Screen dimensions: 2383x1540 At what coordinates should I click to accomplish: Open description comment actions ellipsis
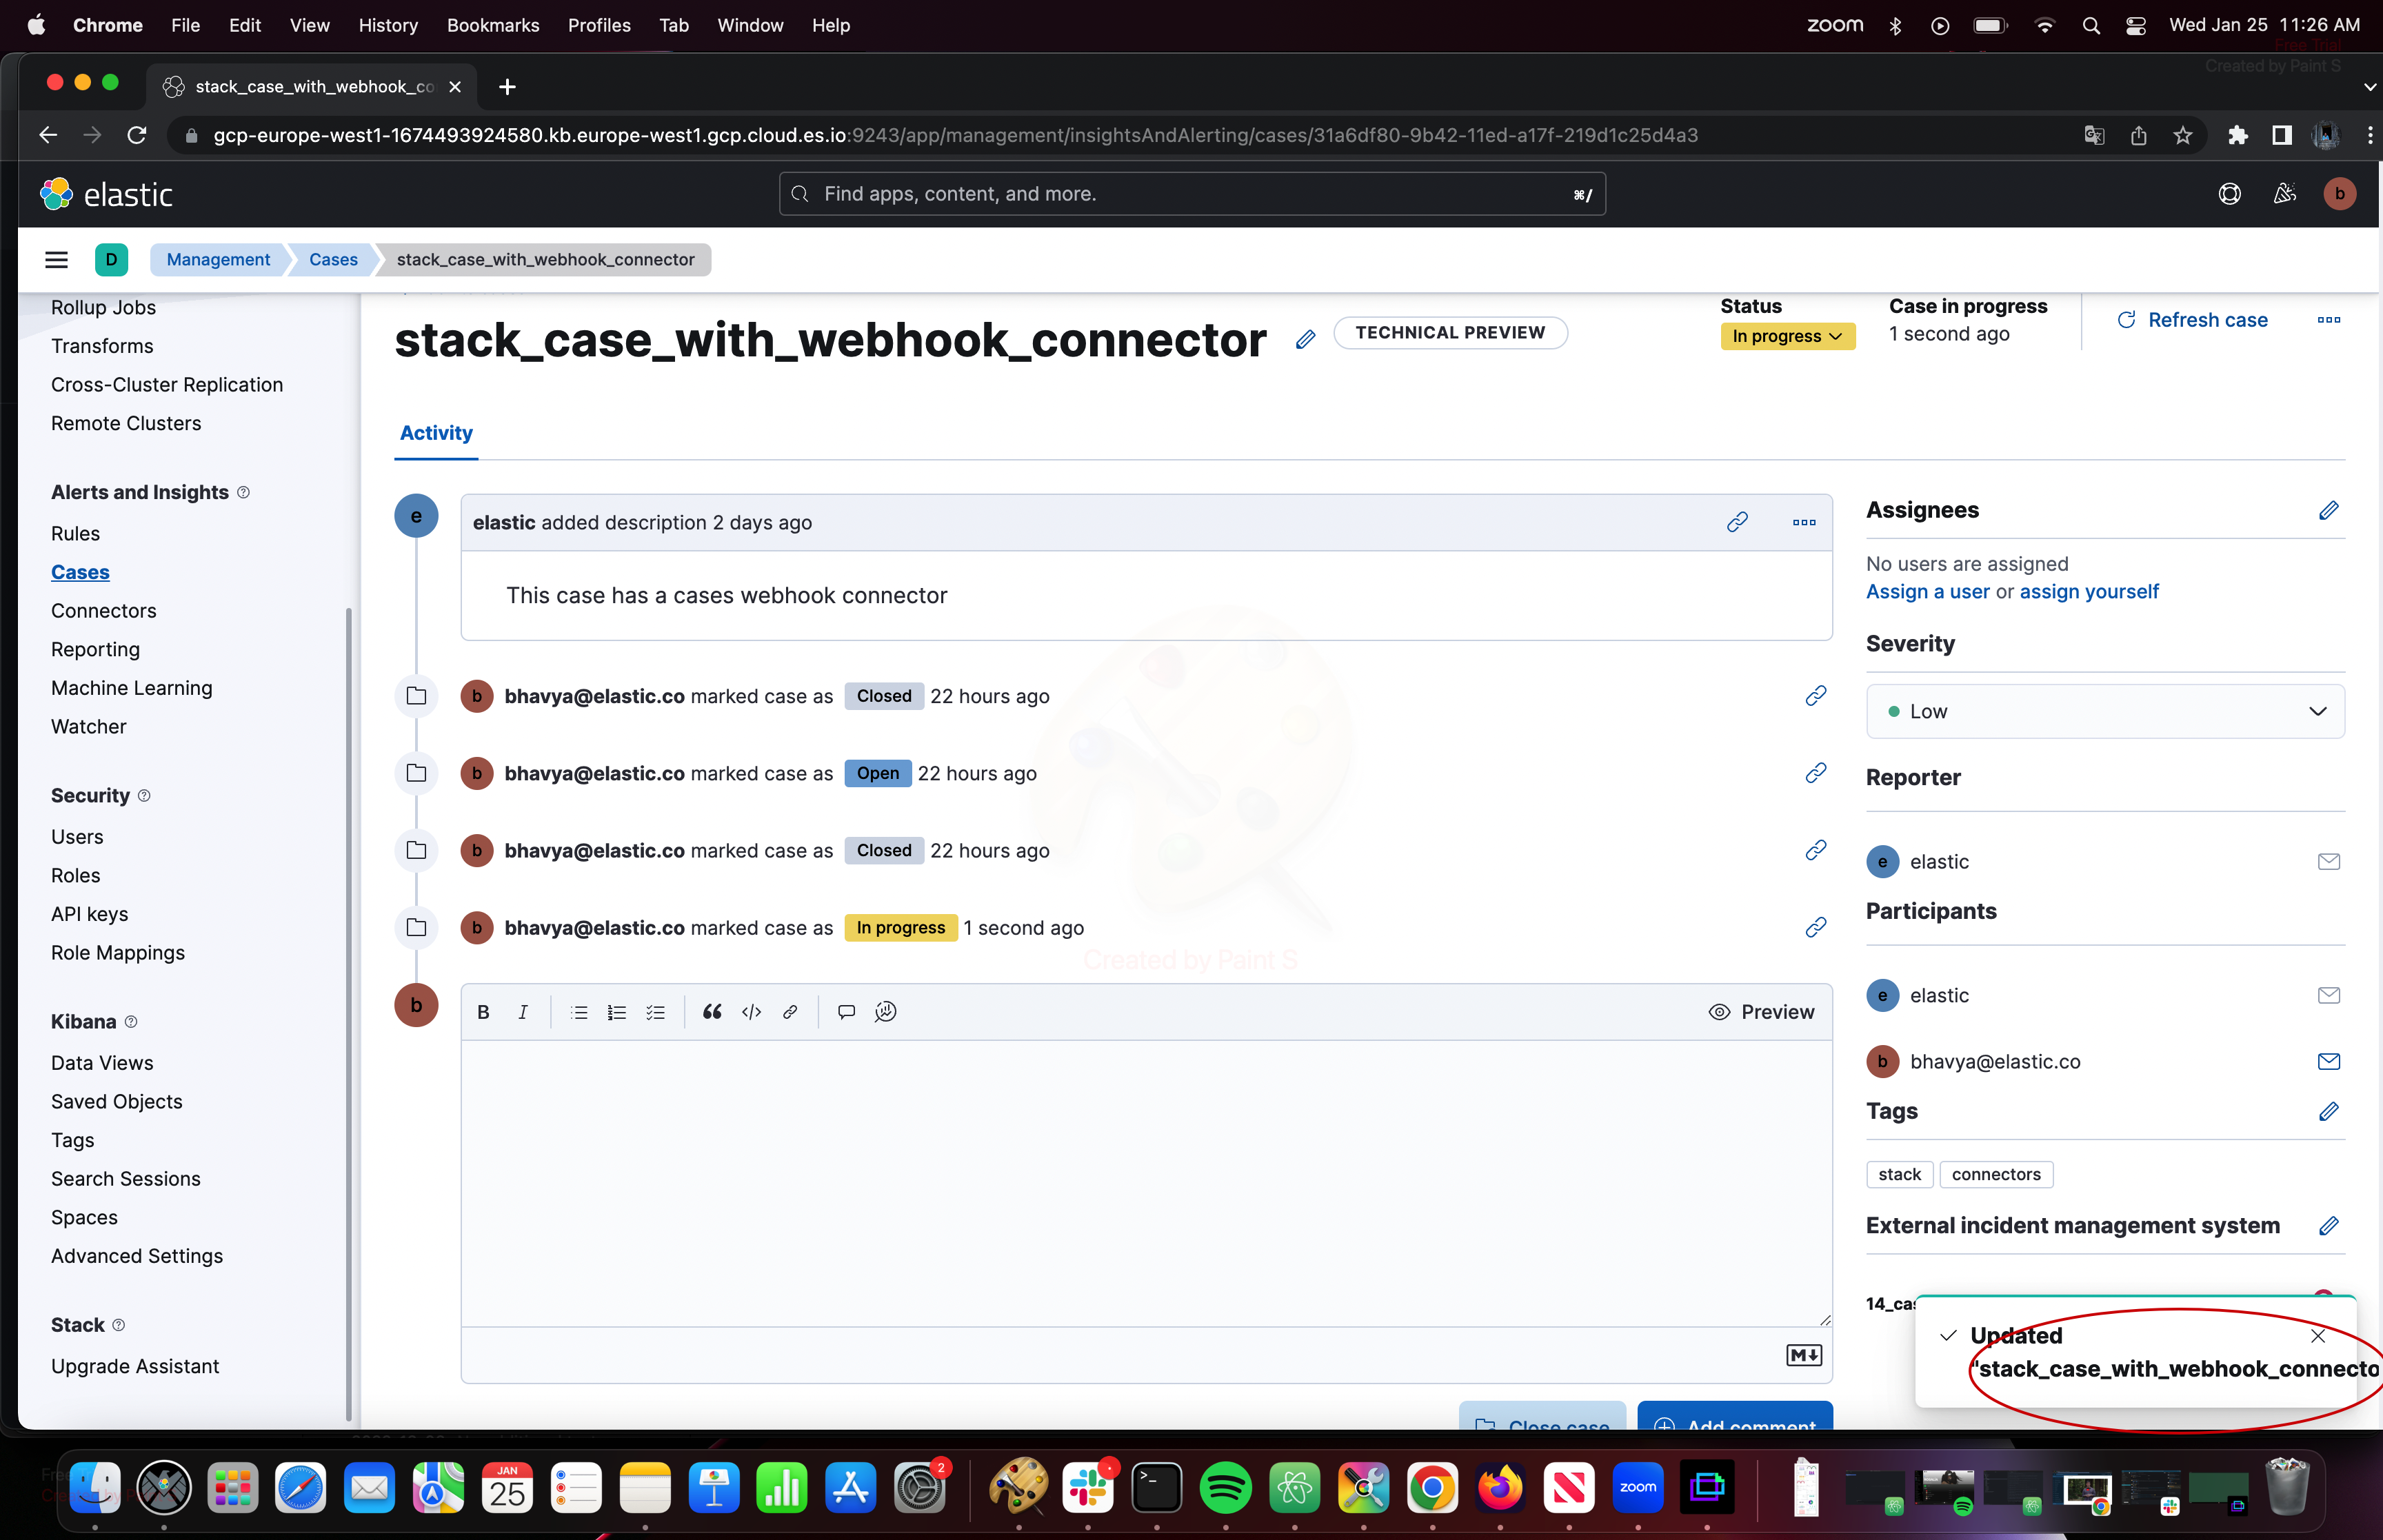(1804, 522)
